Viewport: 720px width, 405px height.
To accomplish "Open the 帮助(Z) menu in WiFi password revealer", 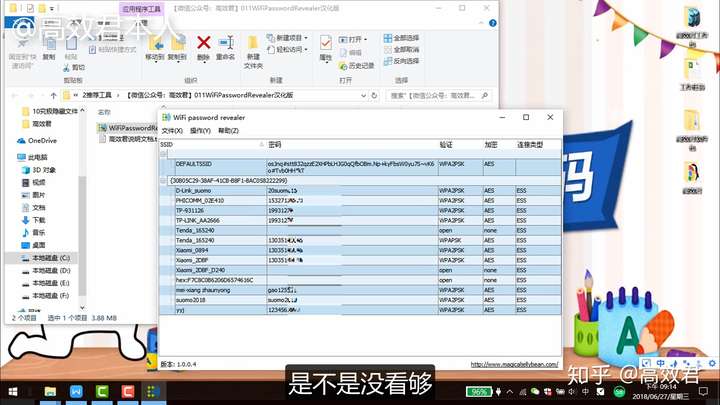I will tap(228, 131).
